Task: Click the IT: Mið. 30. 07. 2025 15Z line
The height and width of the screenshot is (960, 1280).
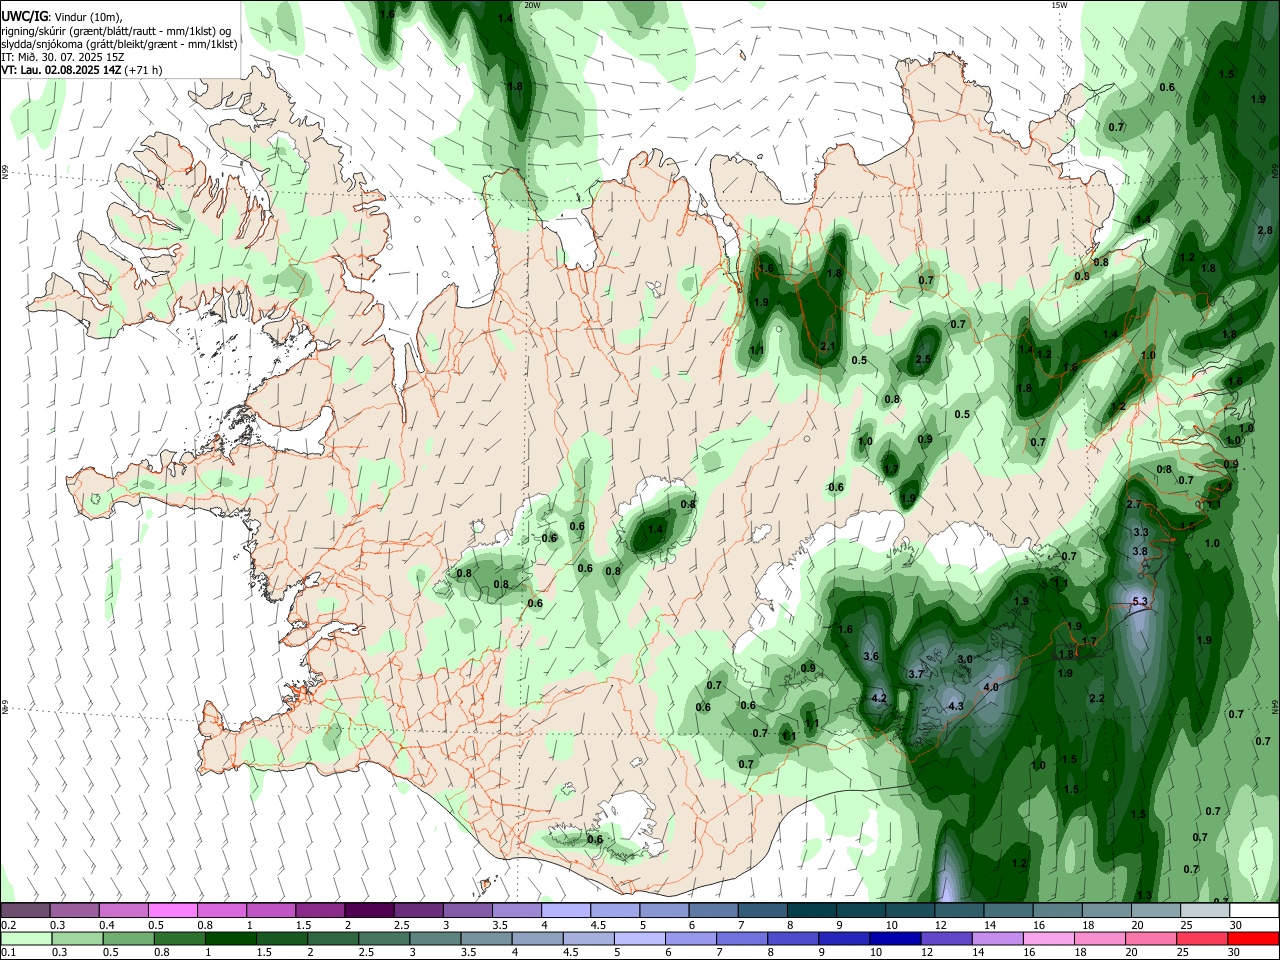Action: 63,57
